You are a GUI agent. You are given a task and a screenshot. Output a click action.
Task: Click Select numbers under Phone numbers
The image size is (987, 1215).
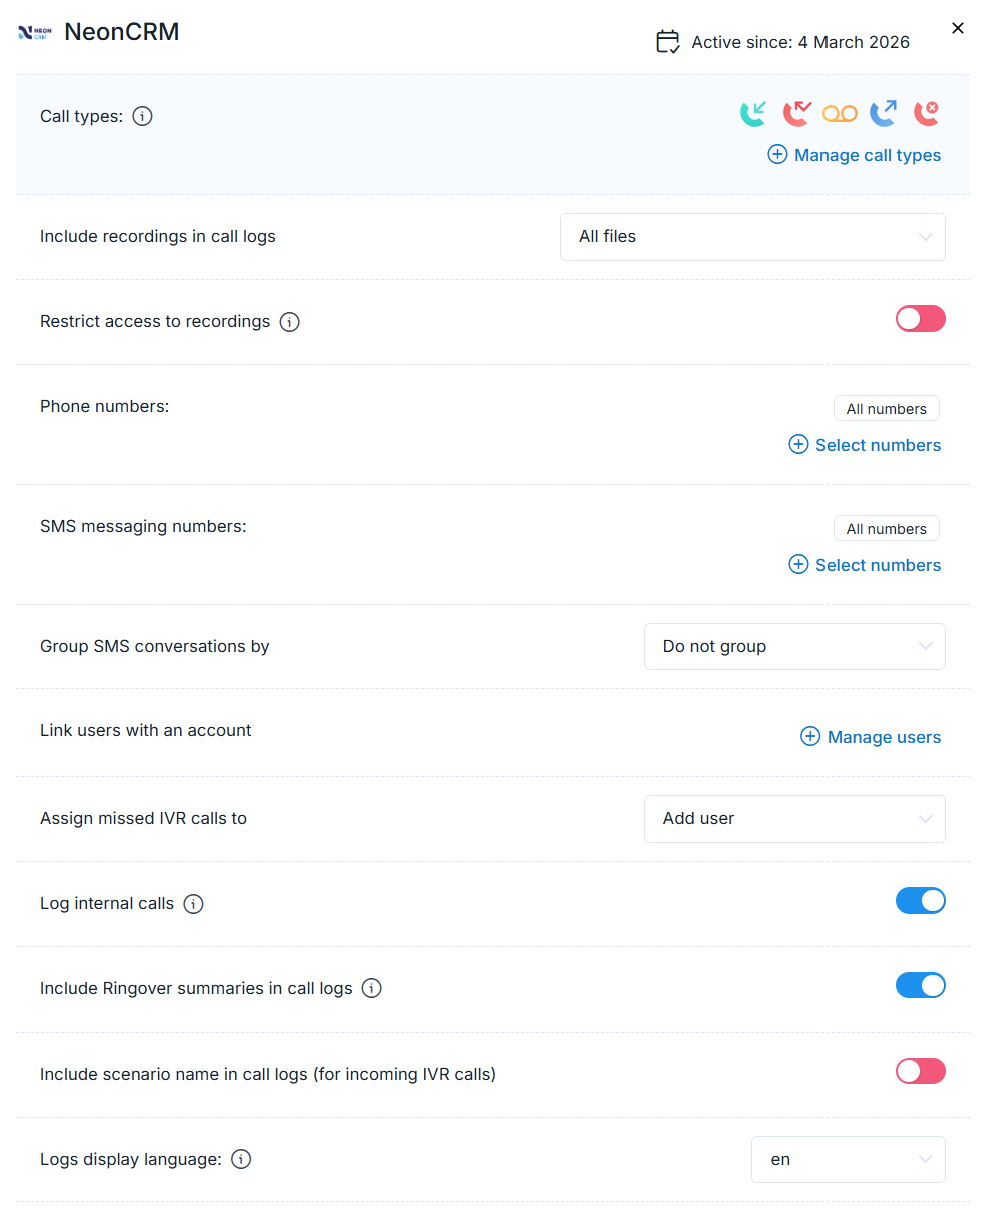(865, 445)
